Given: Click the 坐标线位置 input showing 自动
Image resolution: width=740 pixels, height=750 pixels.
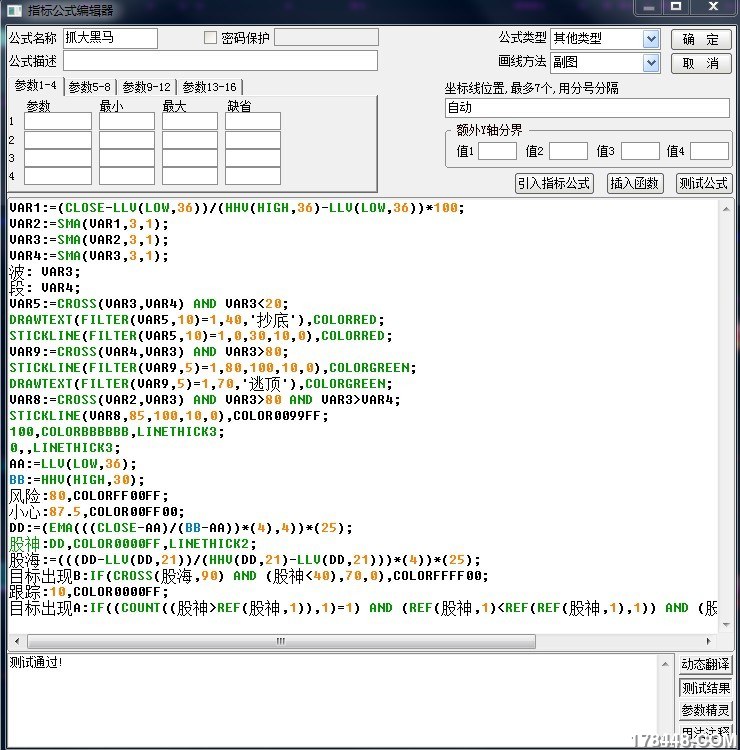Looking at the screenshot, I should pos(587,108).
